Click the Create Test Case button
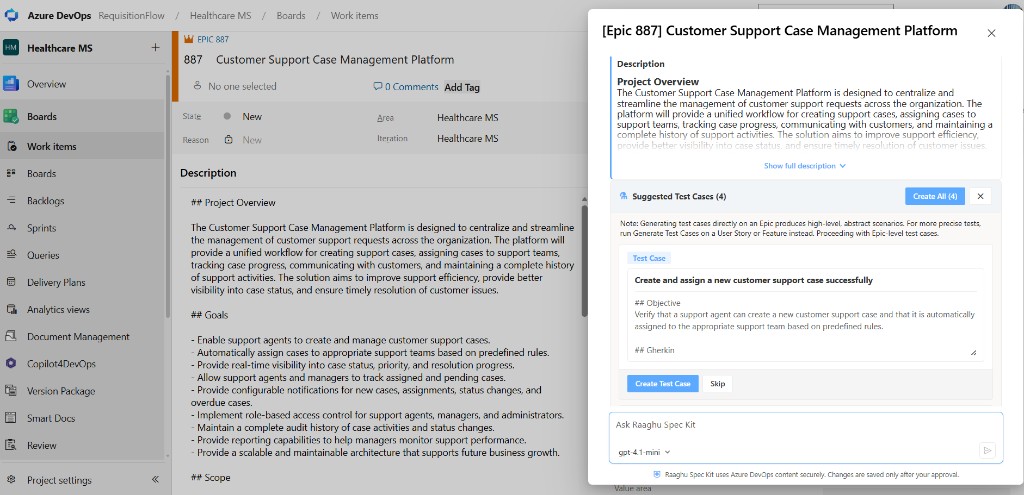The width and height of the screenshot is (1024, 495). point(663,383)
